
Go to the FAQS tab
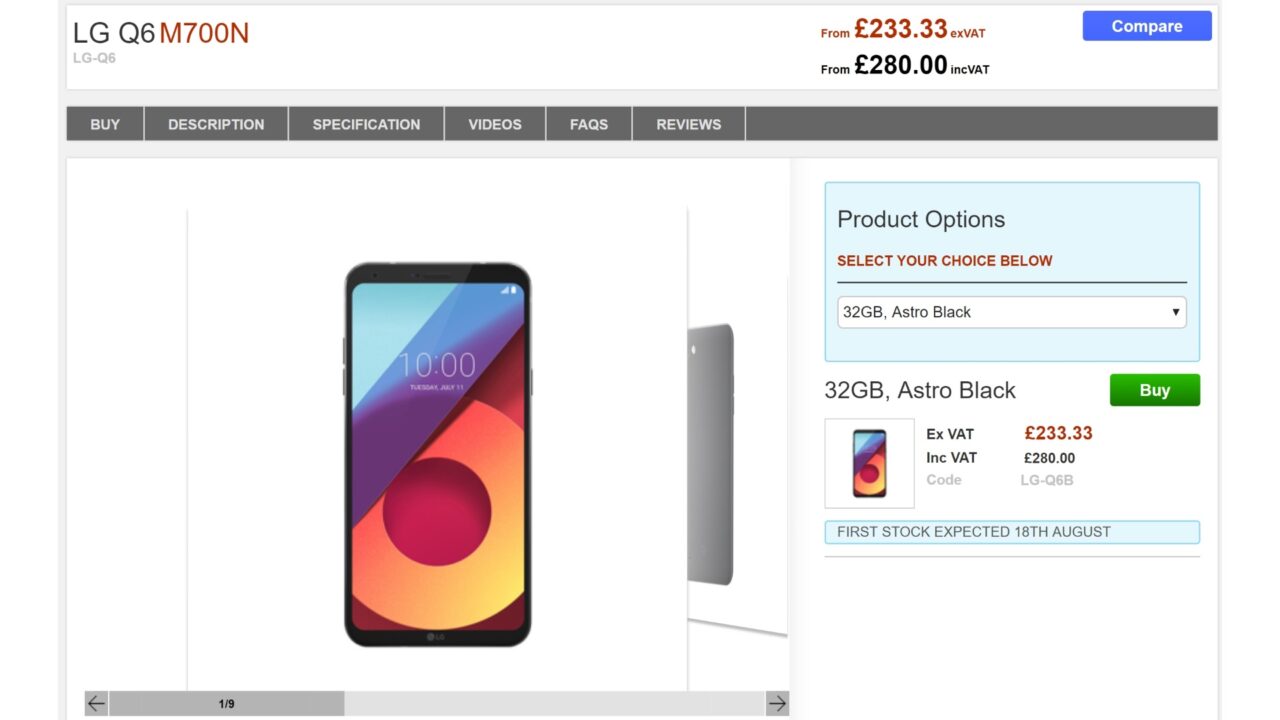point(589,124)
